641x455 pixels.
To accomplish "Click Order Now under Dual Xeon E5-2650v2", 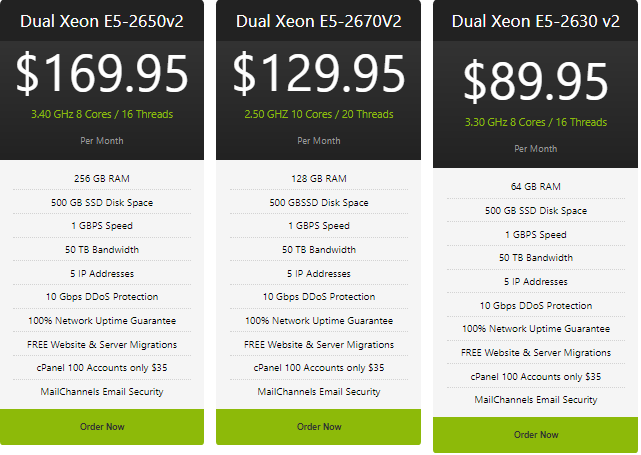I will coord(102,427).
